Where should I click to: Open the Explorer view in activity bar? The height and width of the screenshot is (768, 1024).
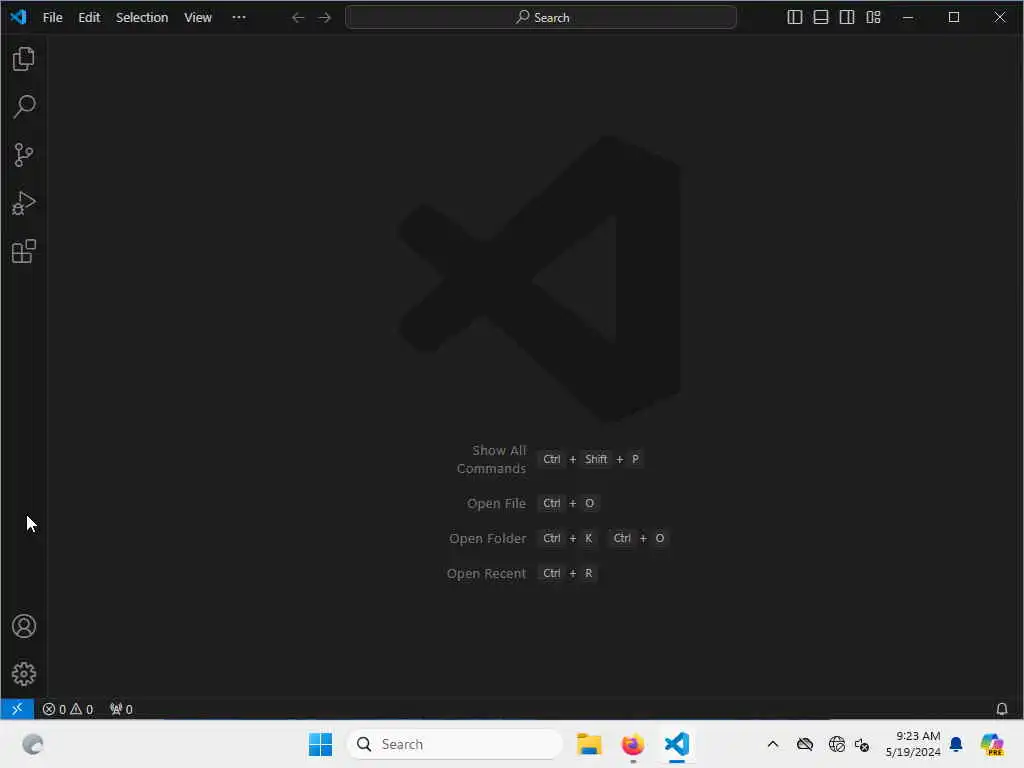(24, 59)
